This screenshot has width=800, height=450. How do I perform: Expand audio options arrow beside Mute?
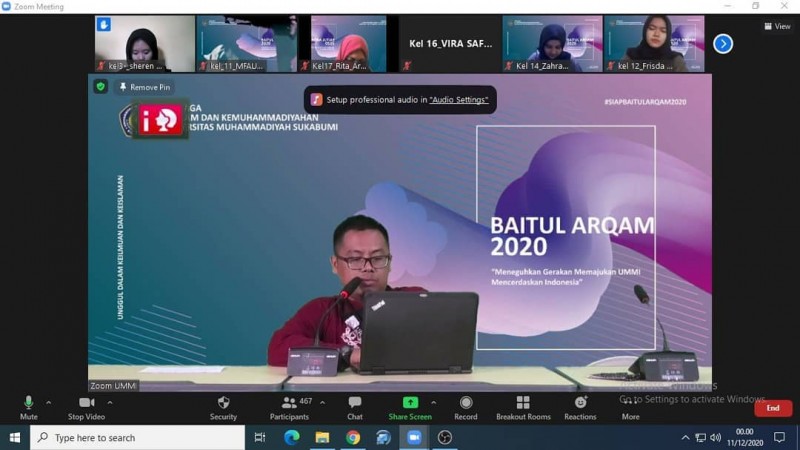(x=48, y=403)
